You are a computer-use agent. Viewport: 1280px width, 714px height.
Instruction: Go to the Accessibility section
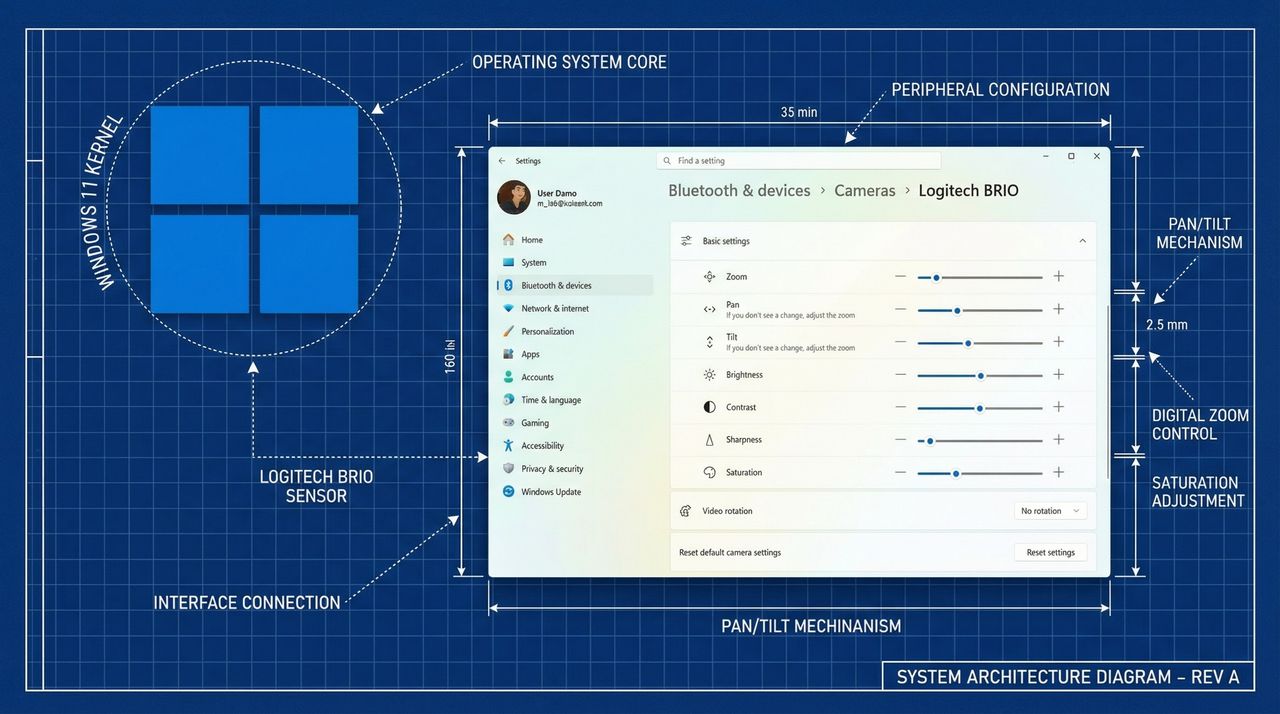[x=575, y=446]
